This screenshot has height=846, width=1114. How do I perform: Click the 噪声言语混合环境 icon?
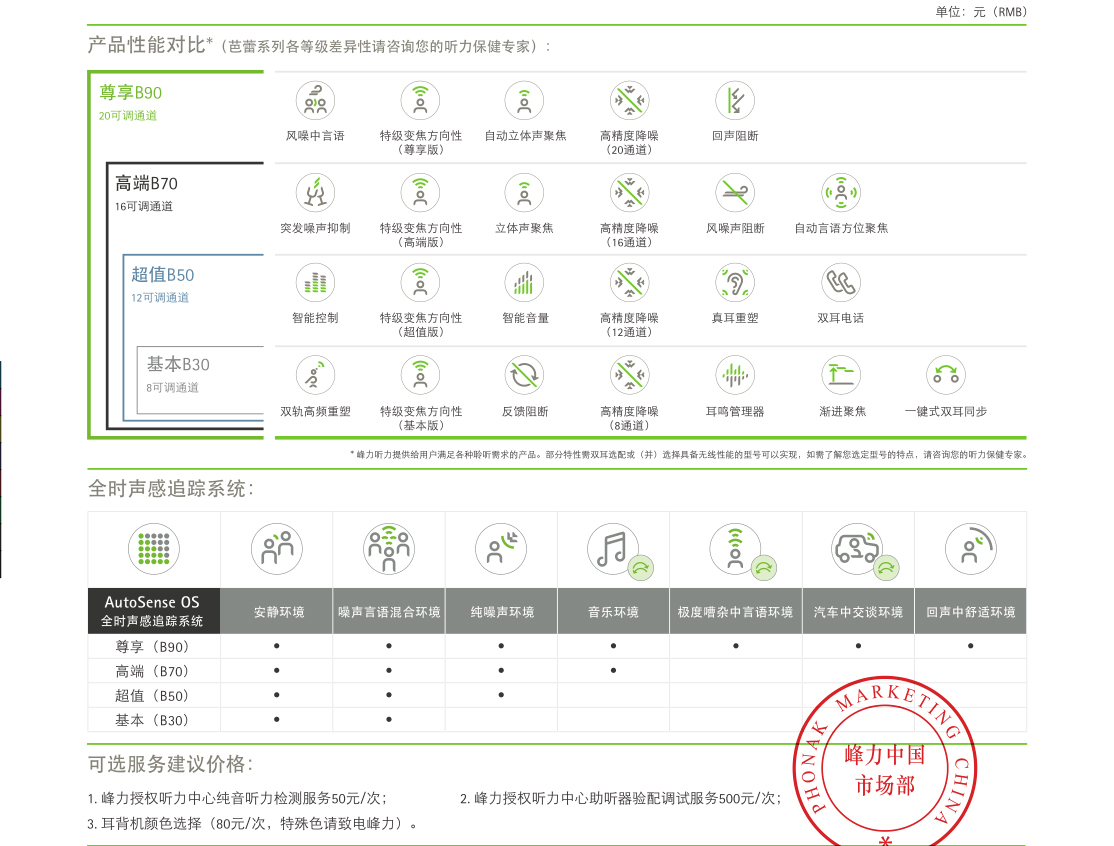click(x=389, y=549)
